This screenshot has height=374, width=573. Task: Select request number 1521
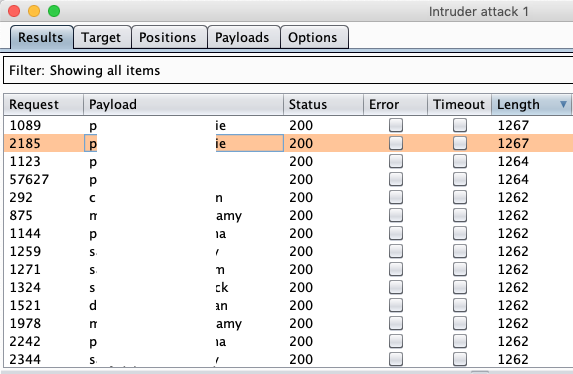pyautogui.click(x=25, y=305)
